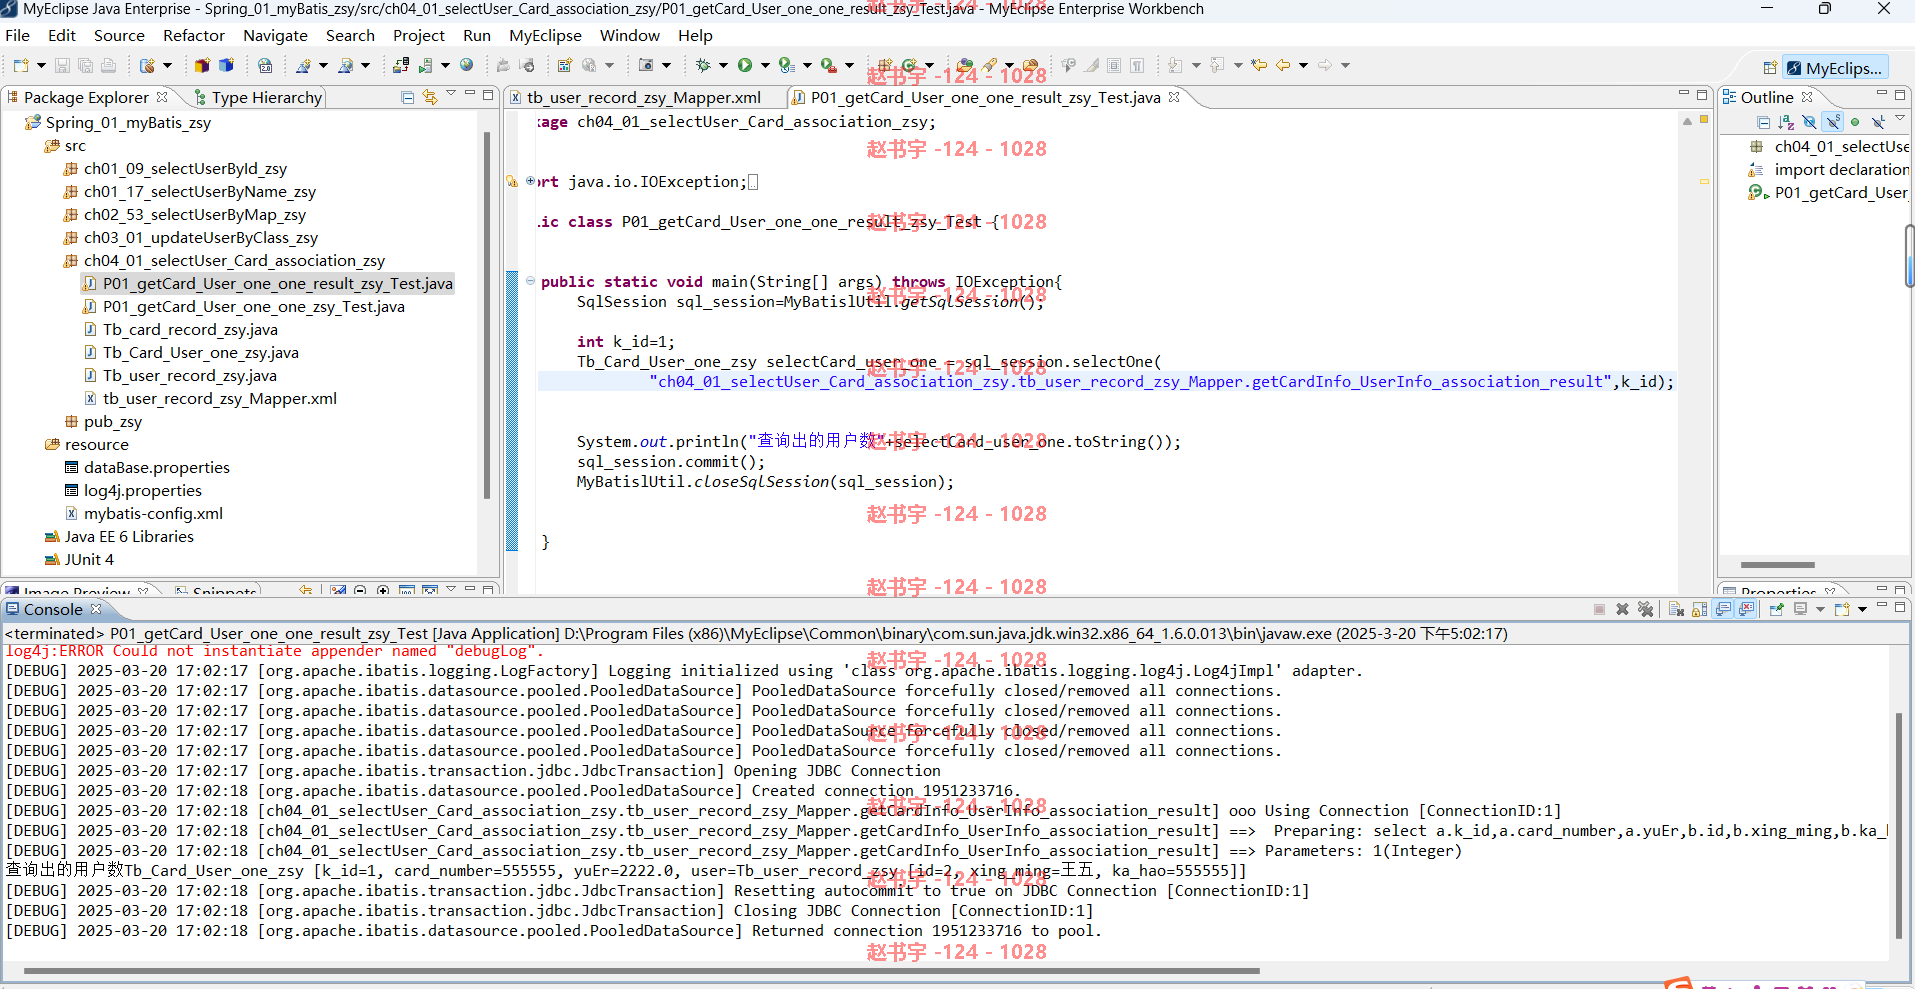This screenshot has width=1915, height=989.
Task: Toggle Block Selection Mode toolbar icon
Action: pyautogui.click(x=1114, y=65)
